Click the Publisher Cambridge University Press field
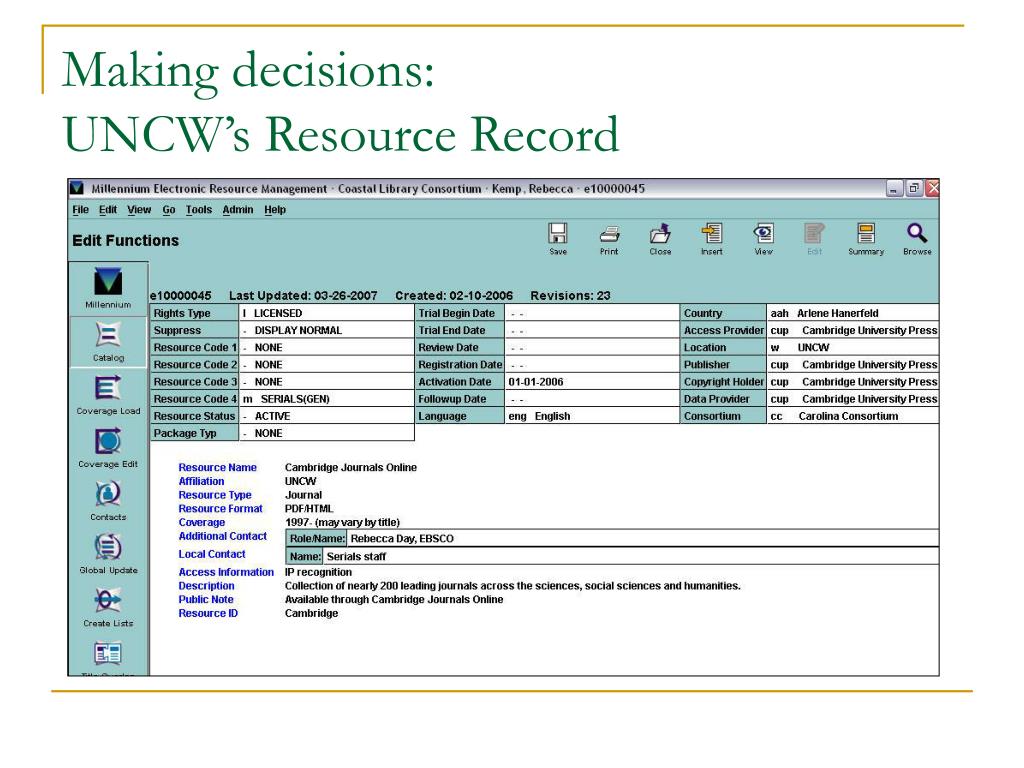This screenshot has width=1024, height=768. pos(853,364)
